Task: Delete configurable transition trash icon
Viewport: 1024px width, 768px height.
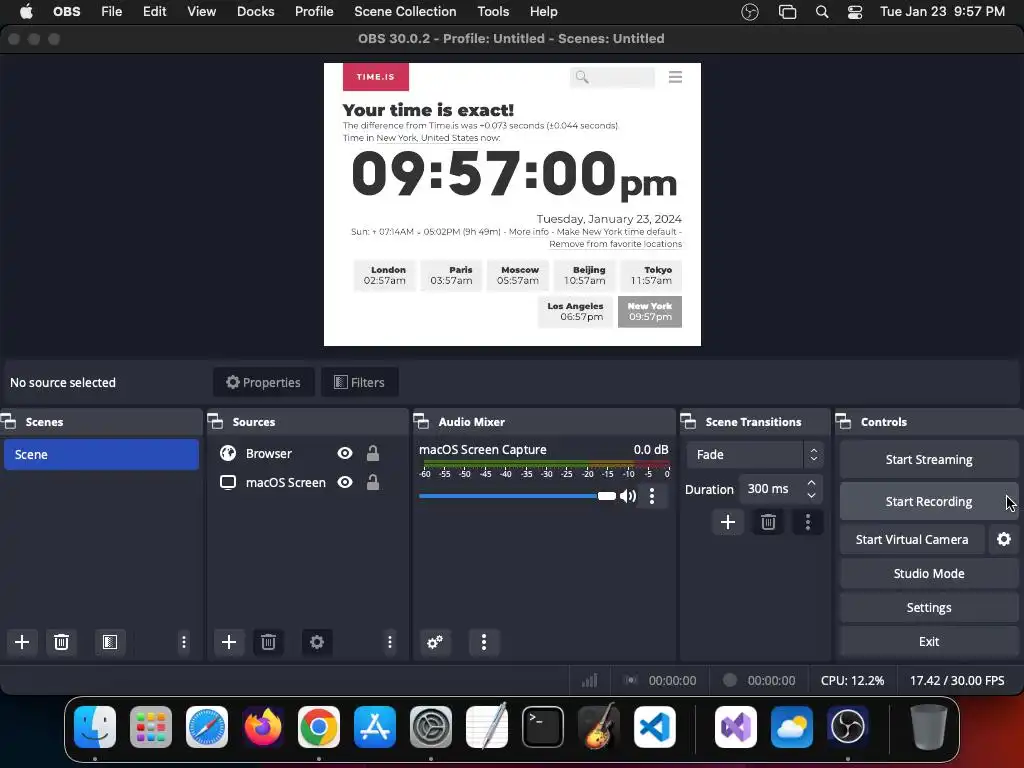Action: click(x=768, y=522)
